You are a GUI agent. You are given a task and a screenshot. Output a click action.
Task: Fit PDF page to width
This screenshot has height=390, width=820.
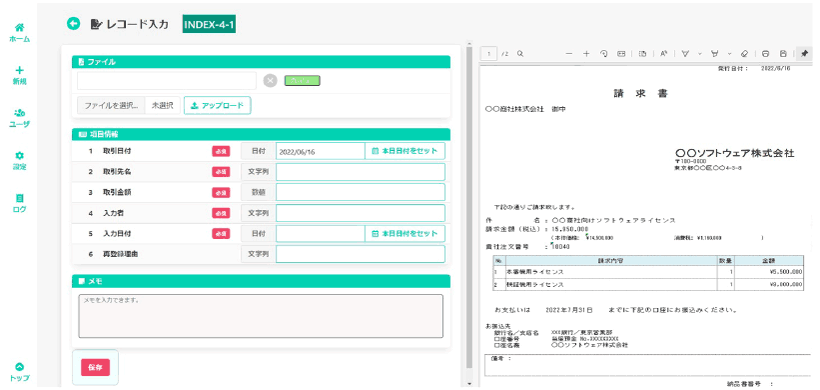point(621,53)
